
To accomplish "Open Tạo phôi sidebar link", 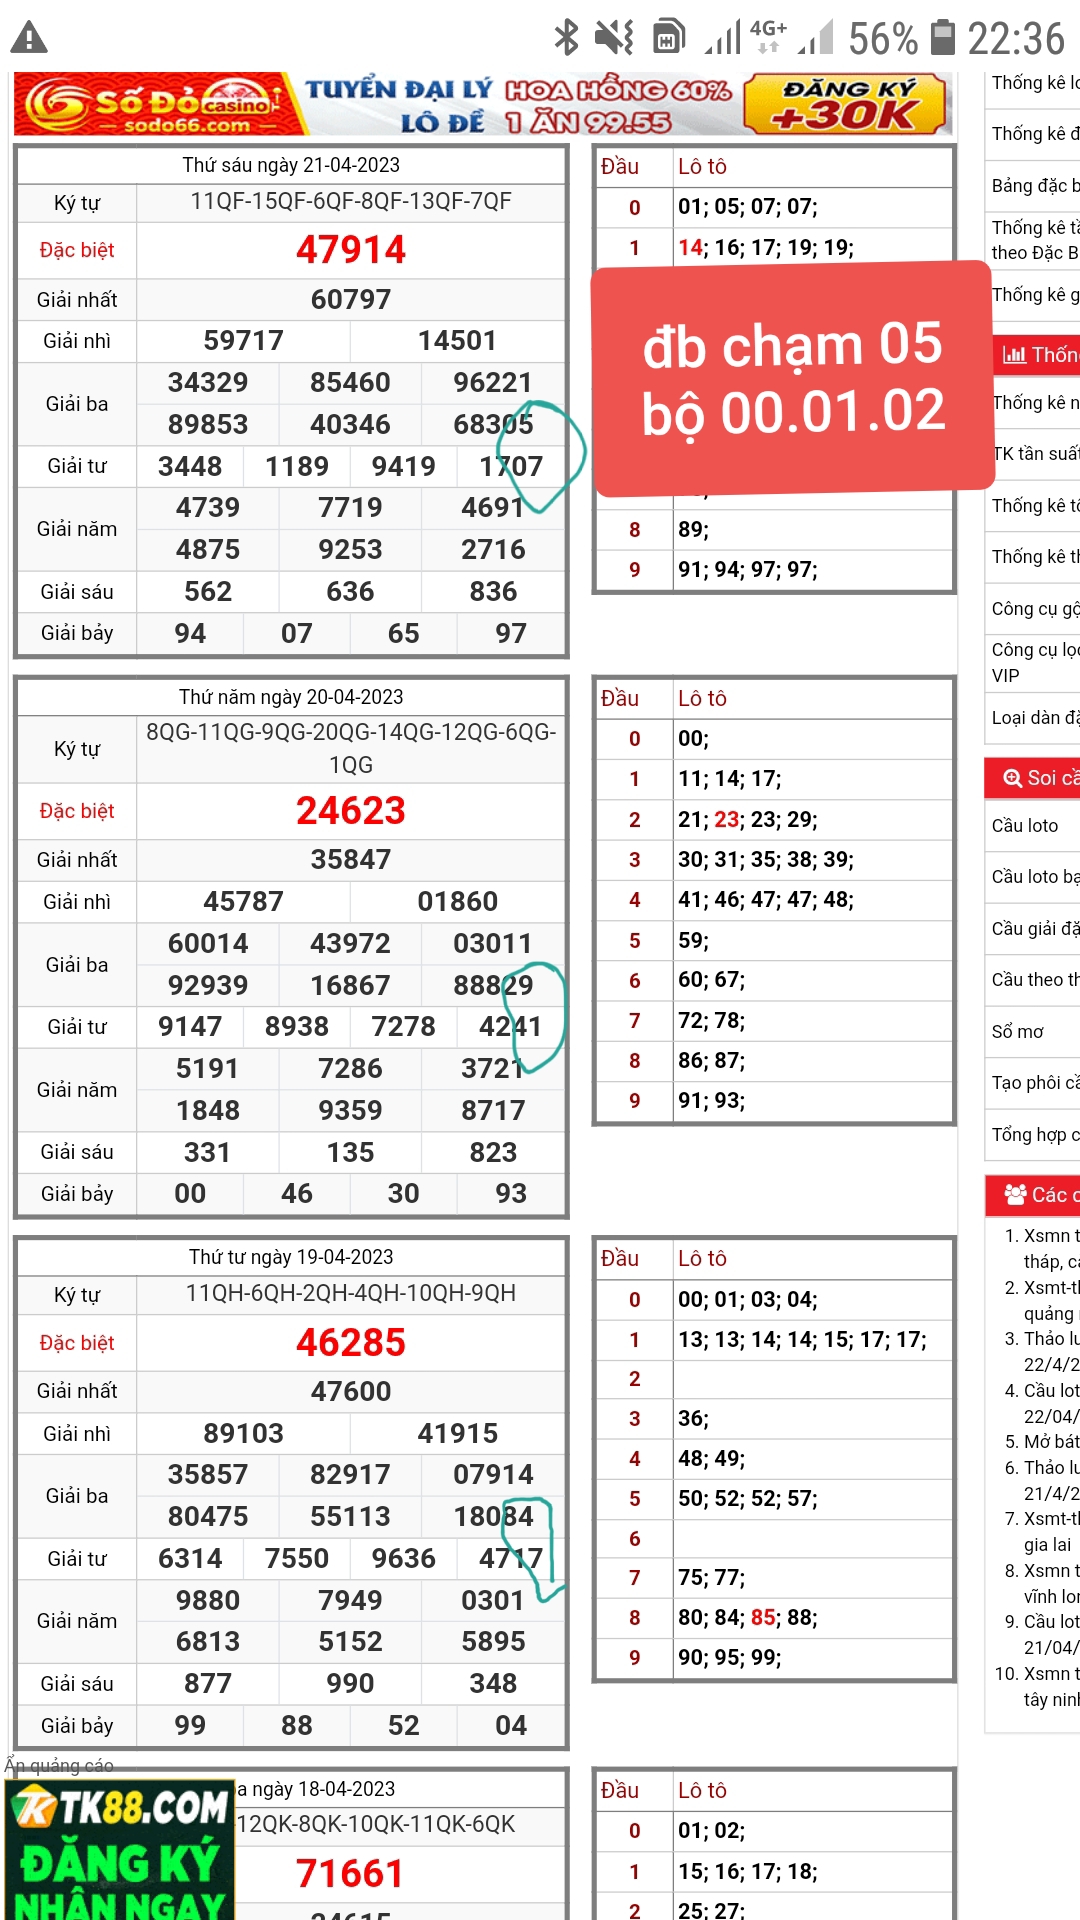I will [1034, 1083].
